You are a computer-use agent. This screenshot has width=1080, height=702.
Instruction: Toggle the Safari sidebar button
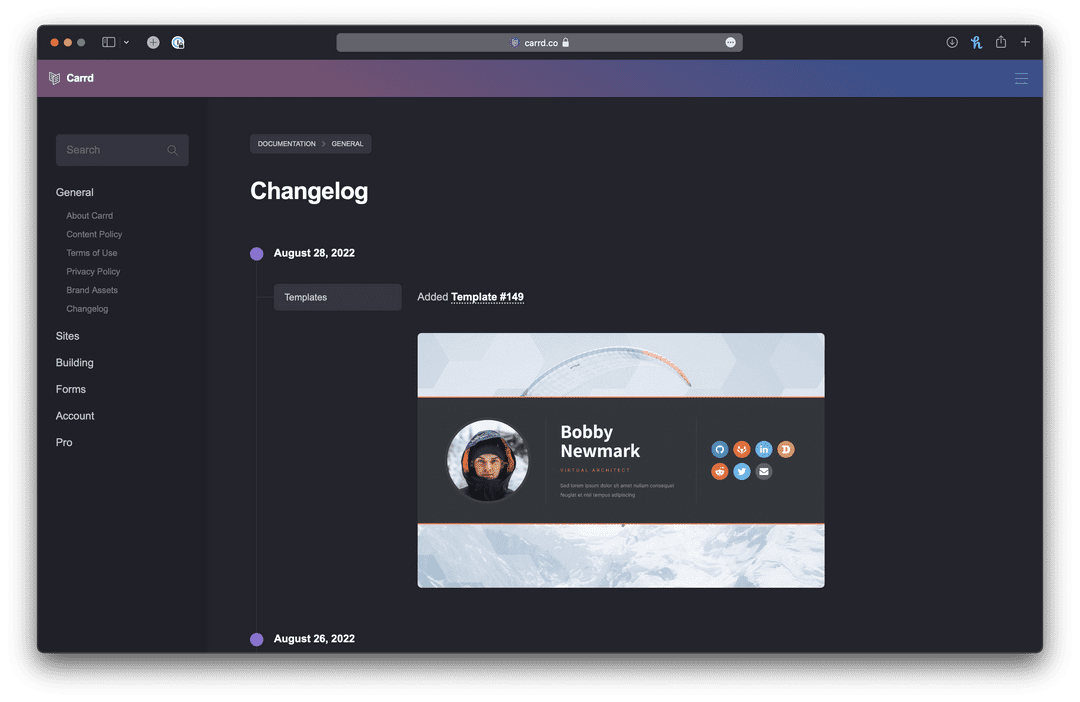109,42
